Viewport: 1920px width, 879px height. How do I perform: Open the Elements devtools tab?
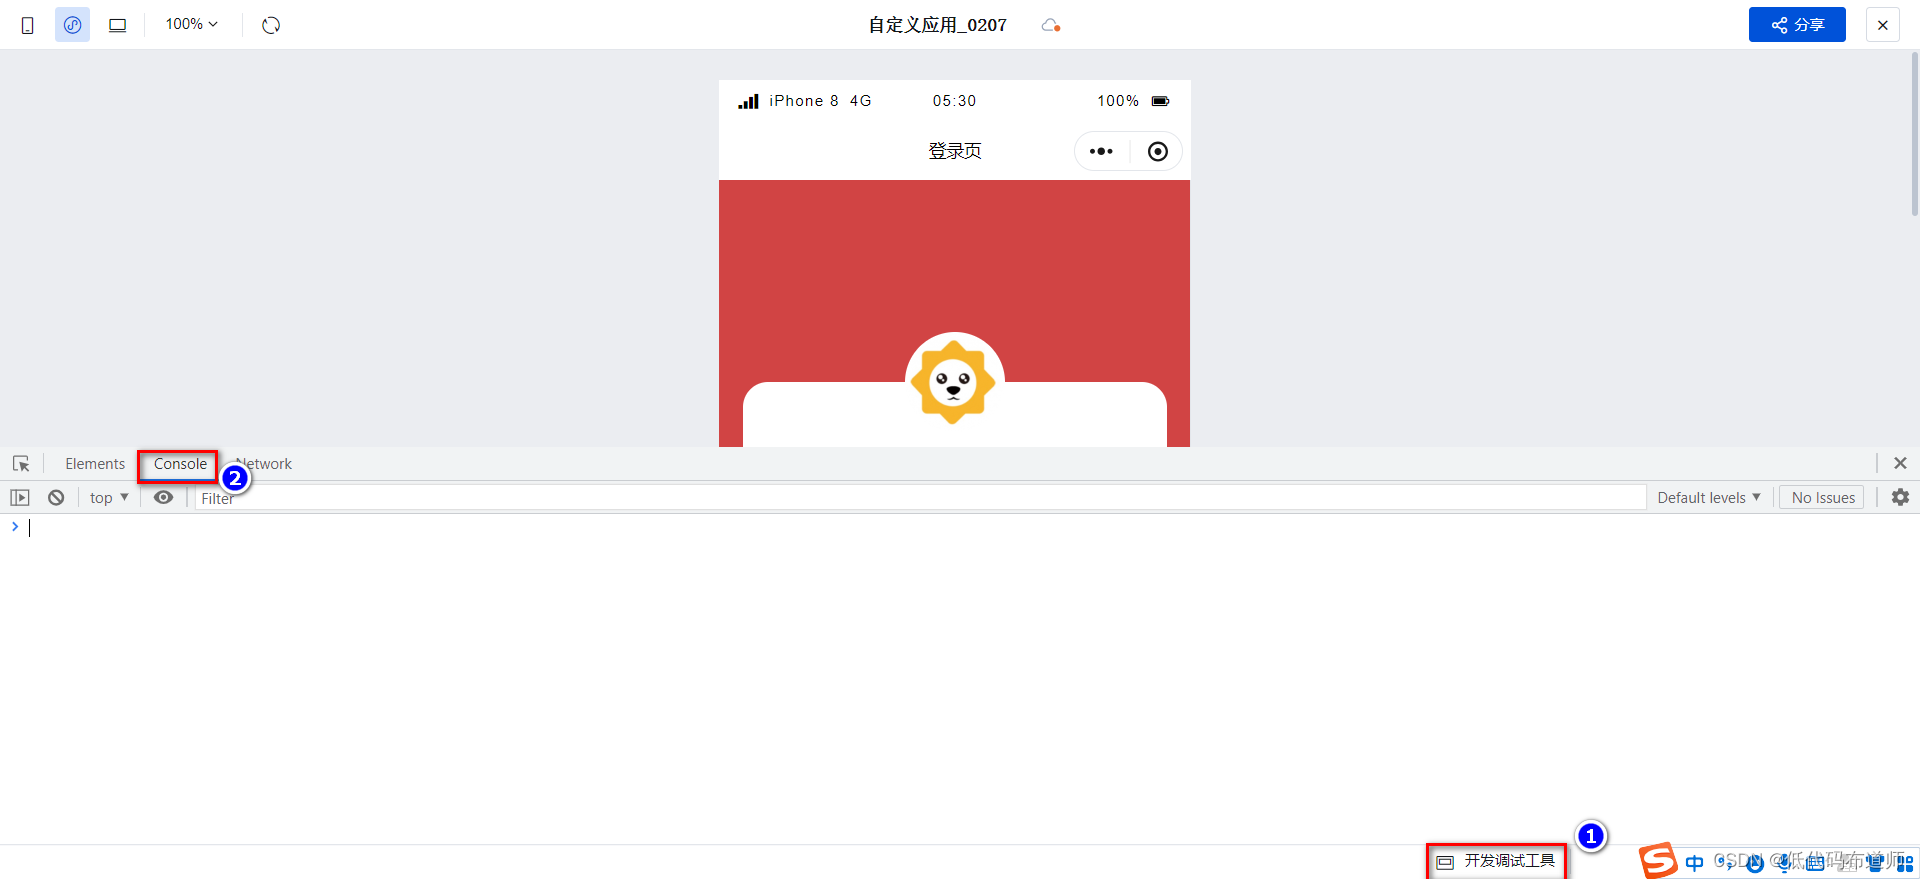(x=95, y=464)
